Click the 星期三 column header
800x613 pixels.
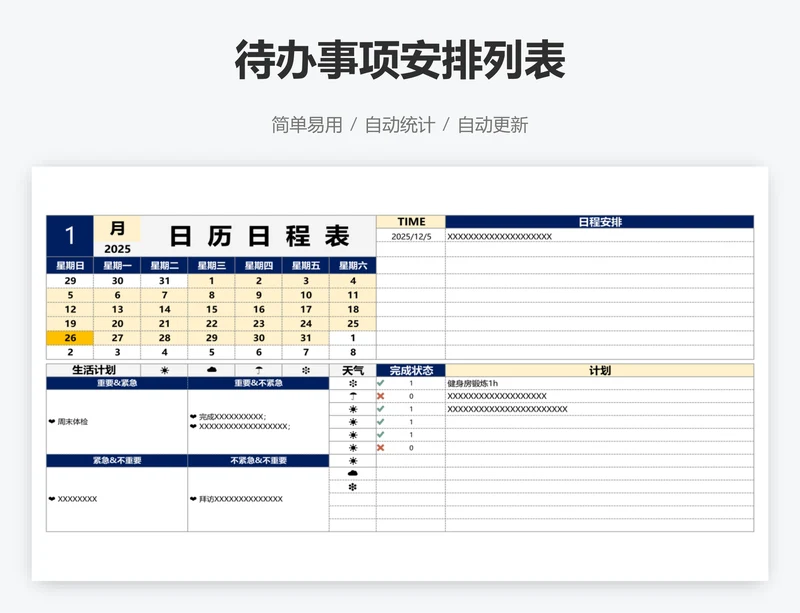pyautogui.click(x=211, y=265)
